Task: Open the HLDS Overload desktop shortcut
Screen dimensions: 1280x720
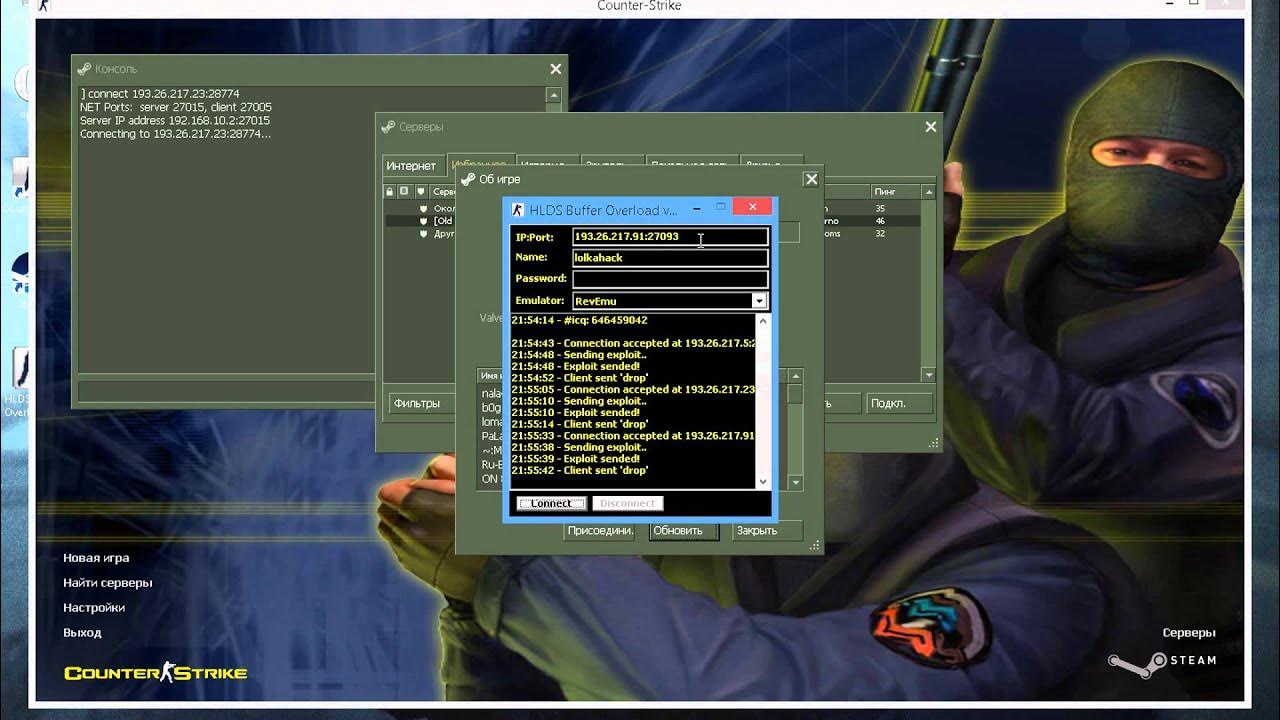Action: 17,383
